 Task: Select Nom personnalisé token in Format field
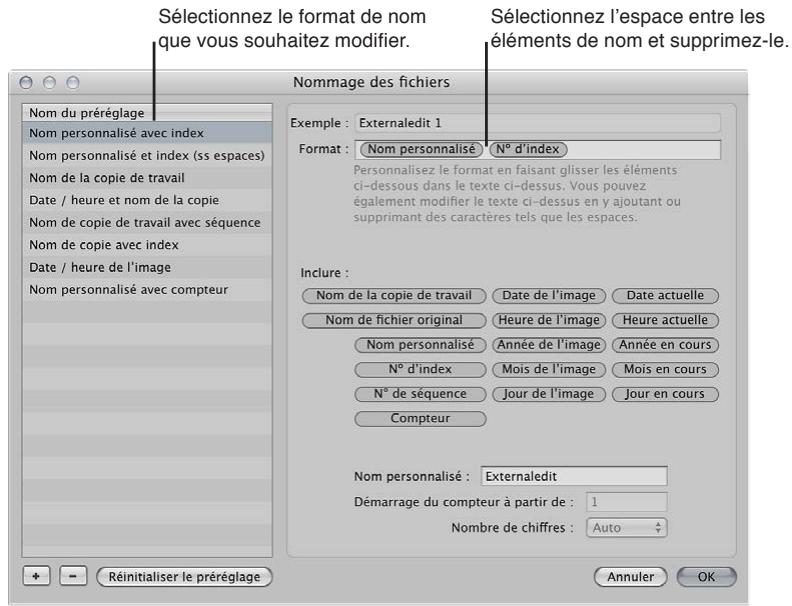click(422, 149)
